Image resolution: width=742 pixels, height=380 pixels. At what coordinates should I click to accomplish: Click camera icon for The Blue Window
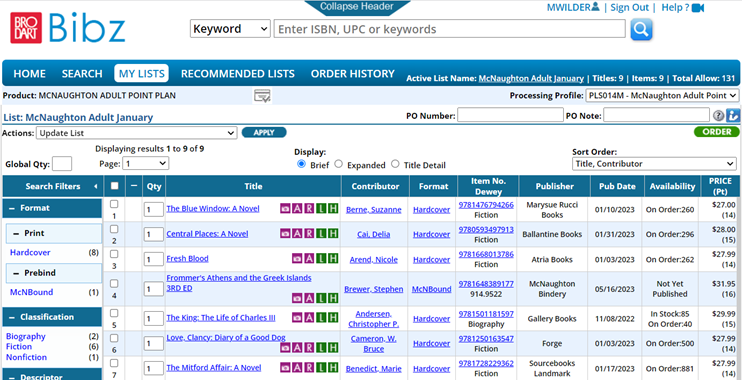coord(285,208)
